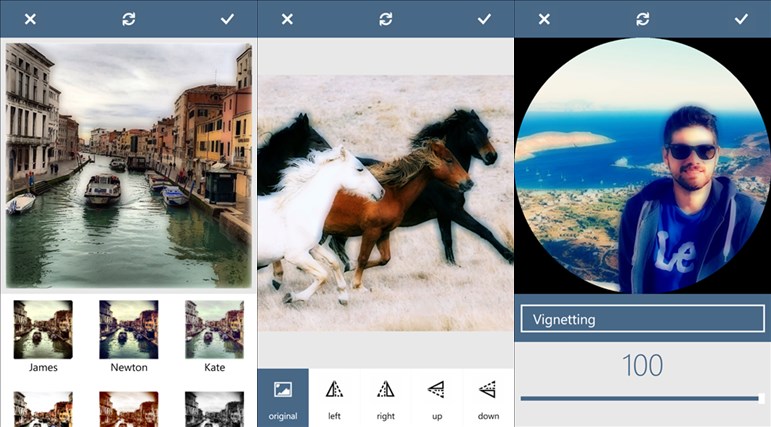Apply the Kate filter thumbnail
The width and height of the screenshot is (771, 427).
click(214, 330)
